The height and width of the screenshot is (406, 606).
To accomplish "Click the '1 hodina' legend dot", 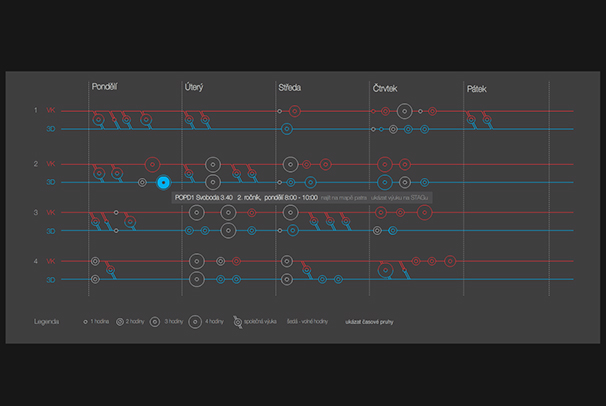I will [x=84, y=323].
